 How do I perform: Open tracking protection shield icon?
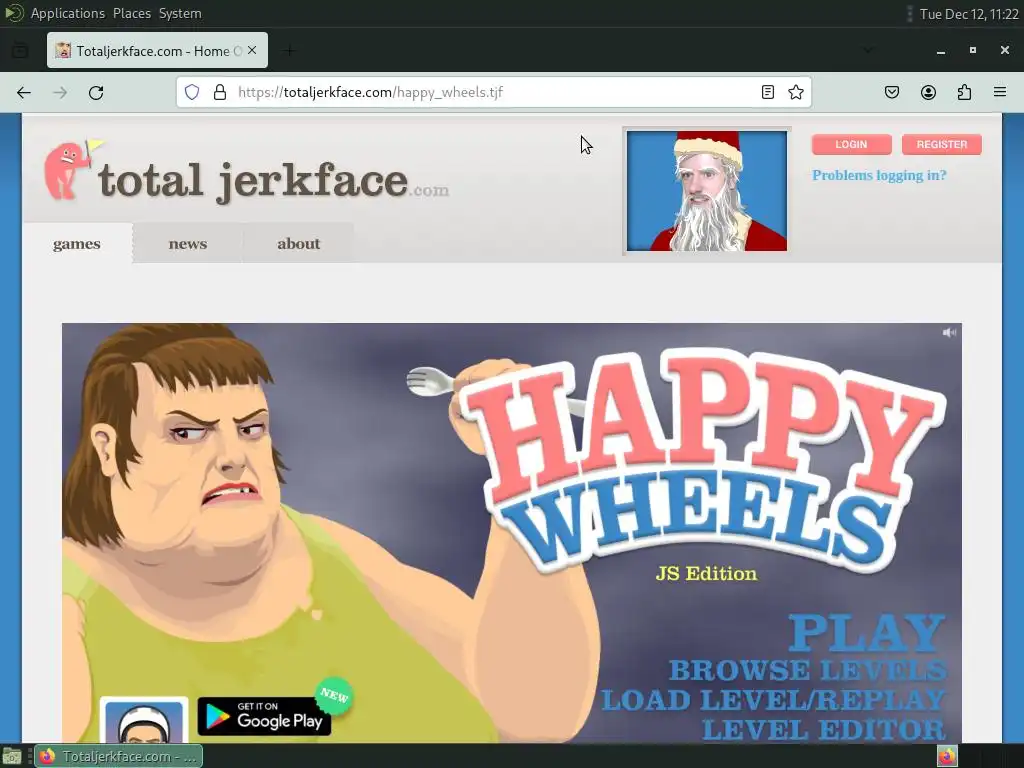coord(191,92)
